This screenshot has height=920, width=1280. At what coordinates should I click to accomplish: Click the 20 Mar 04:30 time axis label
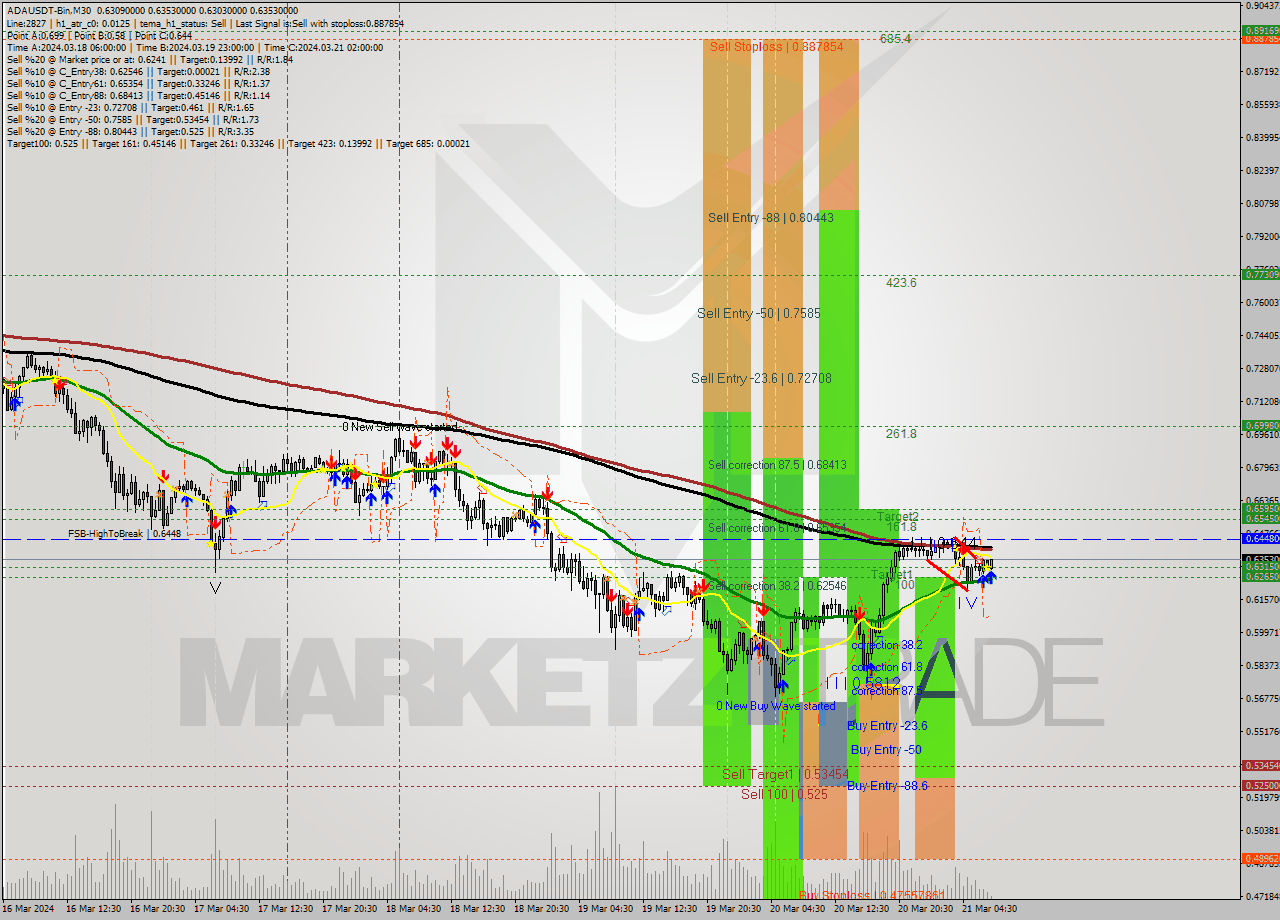click(x=797, y=909)
